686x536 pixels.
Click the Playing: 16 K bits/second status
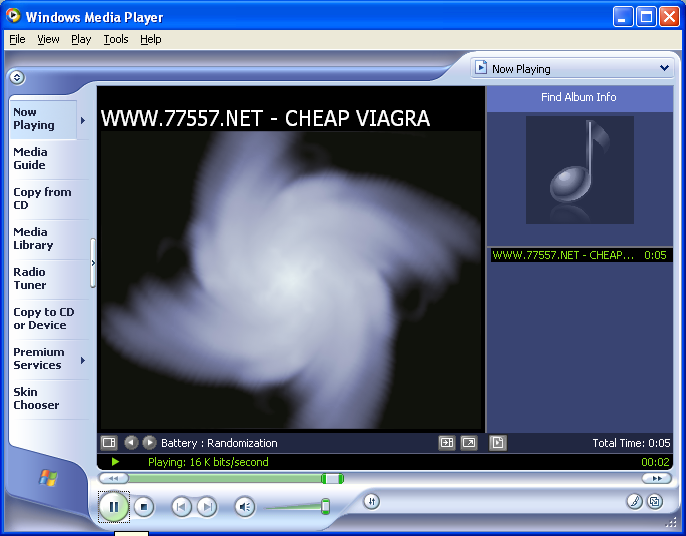pos(208,462)
